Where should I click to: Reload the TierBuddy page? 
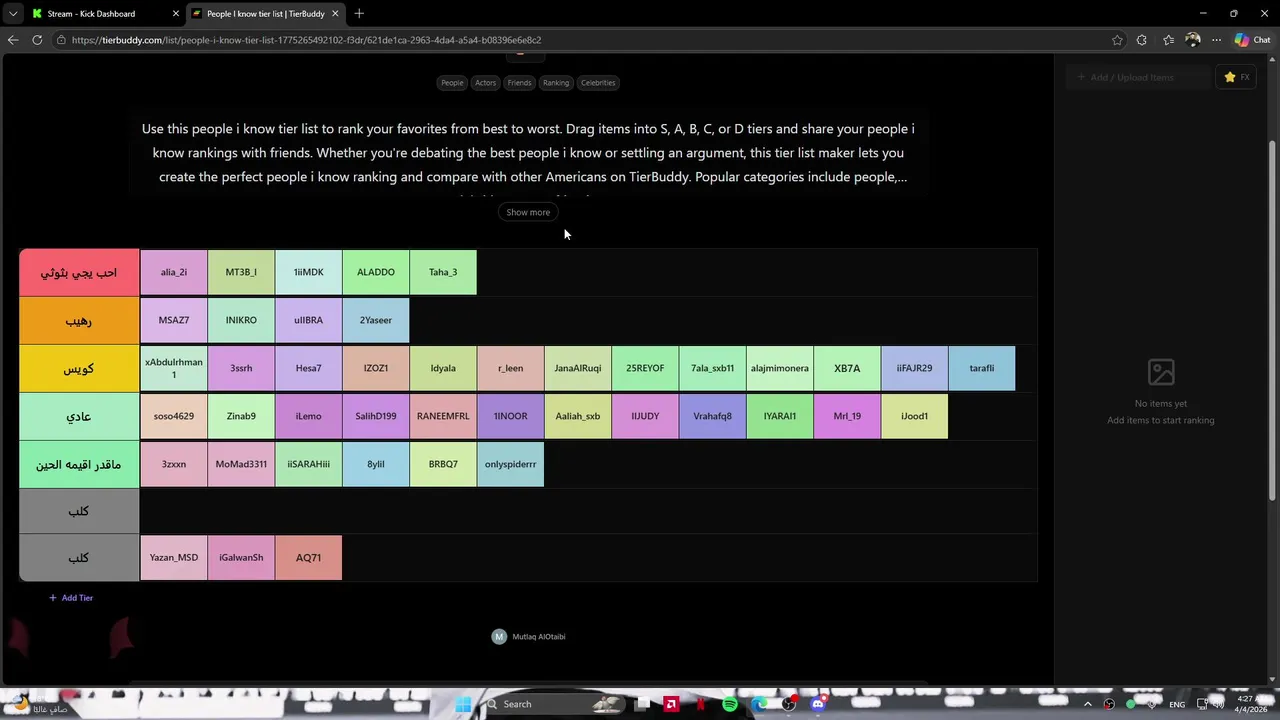[x=37, y=40]
